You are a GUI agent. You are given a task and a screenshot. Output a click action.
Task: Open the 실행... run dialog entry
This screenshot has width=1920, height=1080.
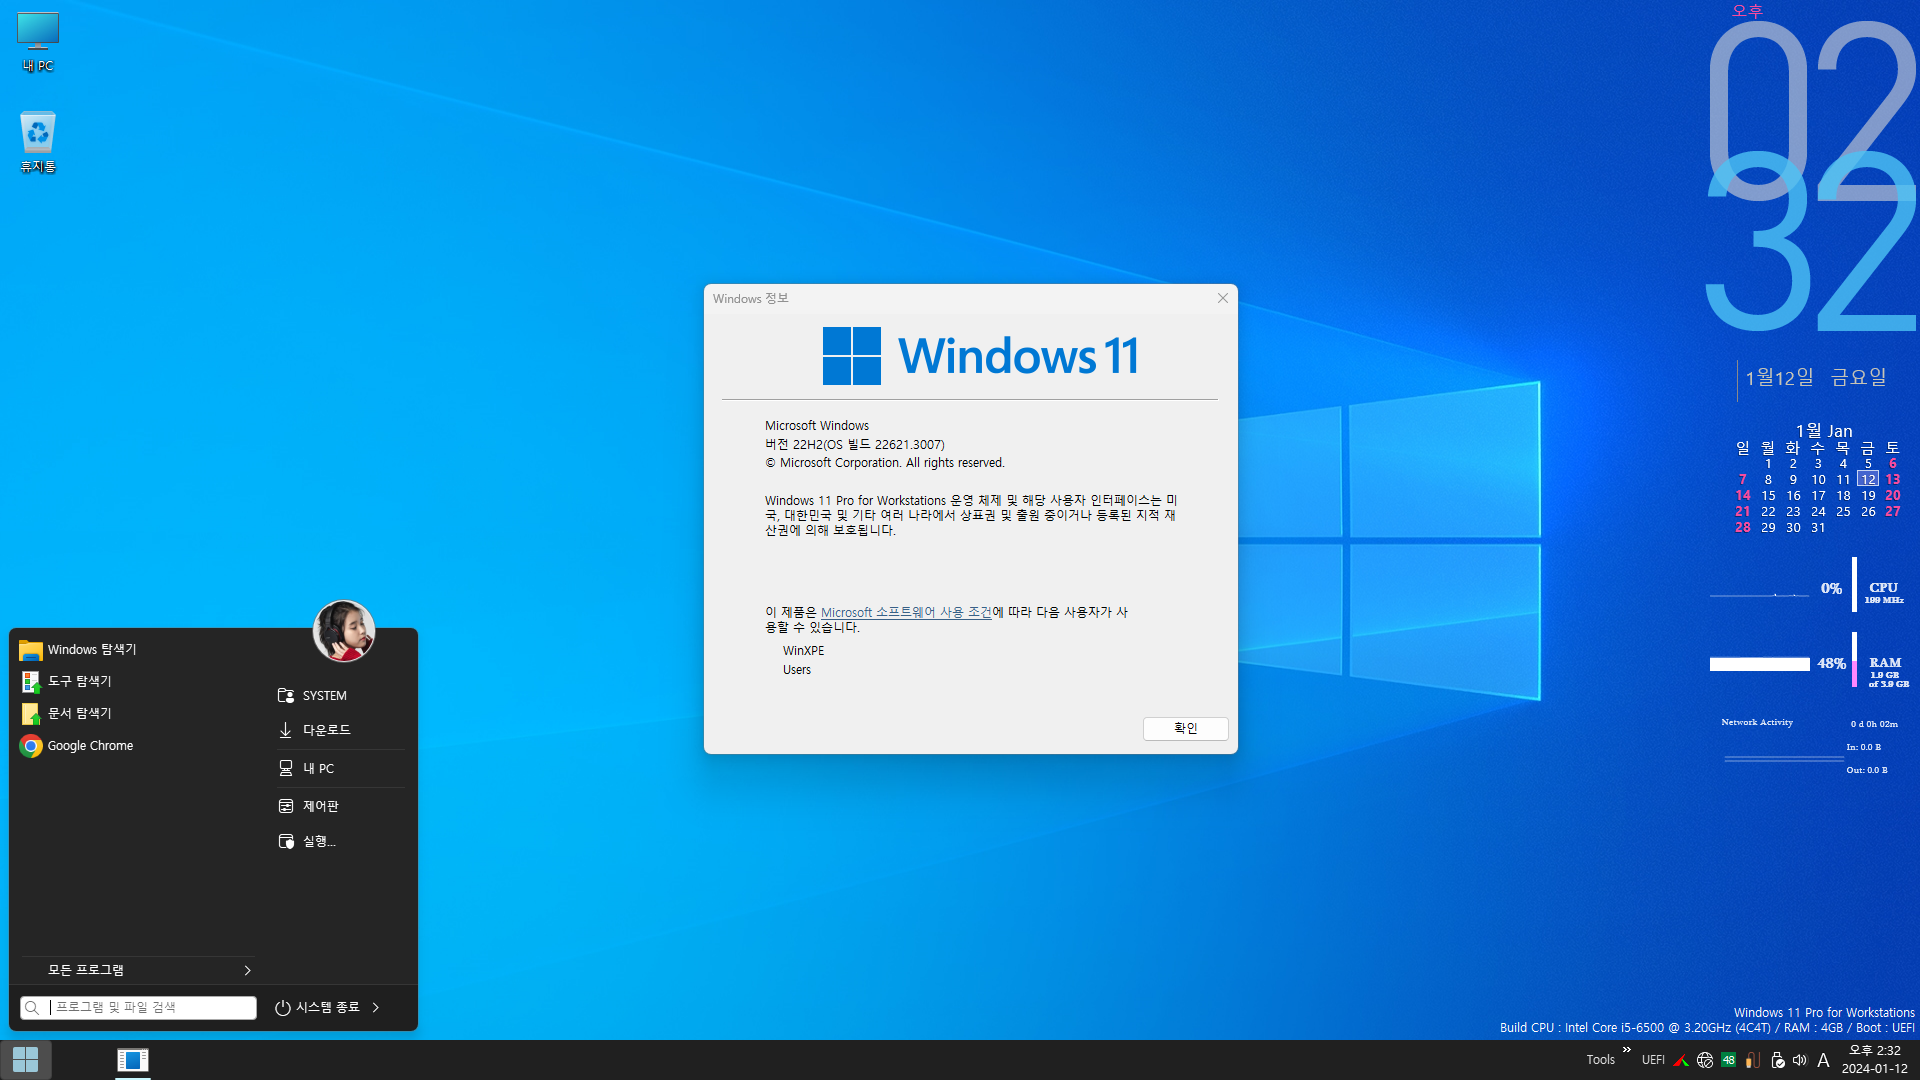340,841
